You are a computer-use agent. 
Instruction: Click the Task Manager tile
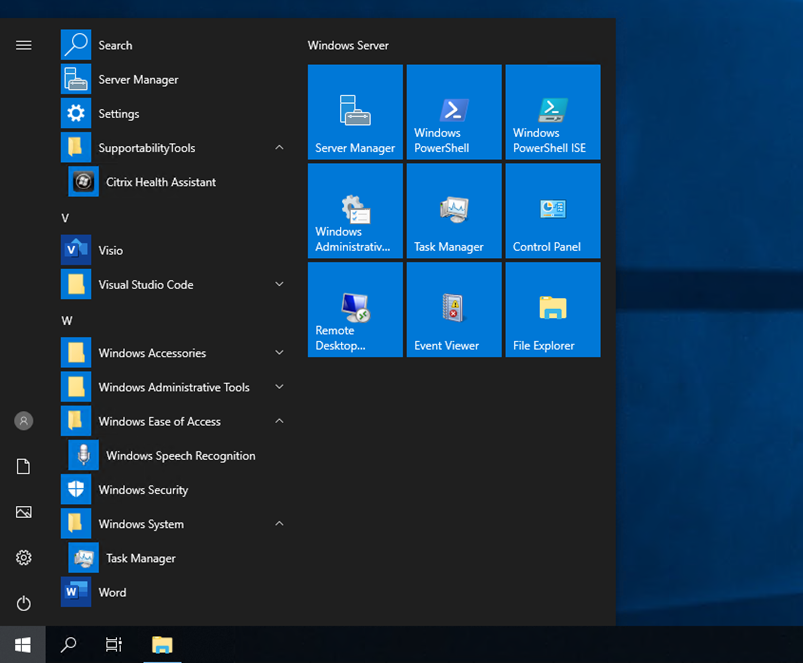454,211
